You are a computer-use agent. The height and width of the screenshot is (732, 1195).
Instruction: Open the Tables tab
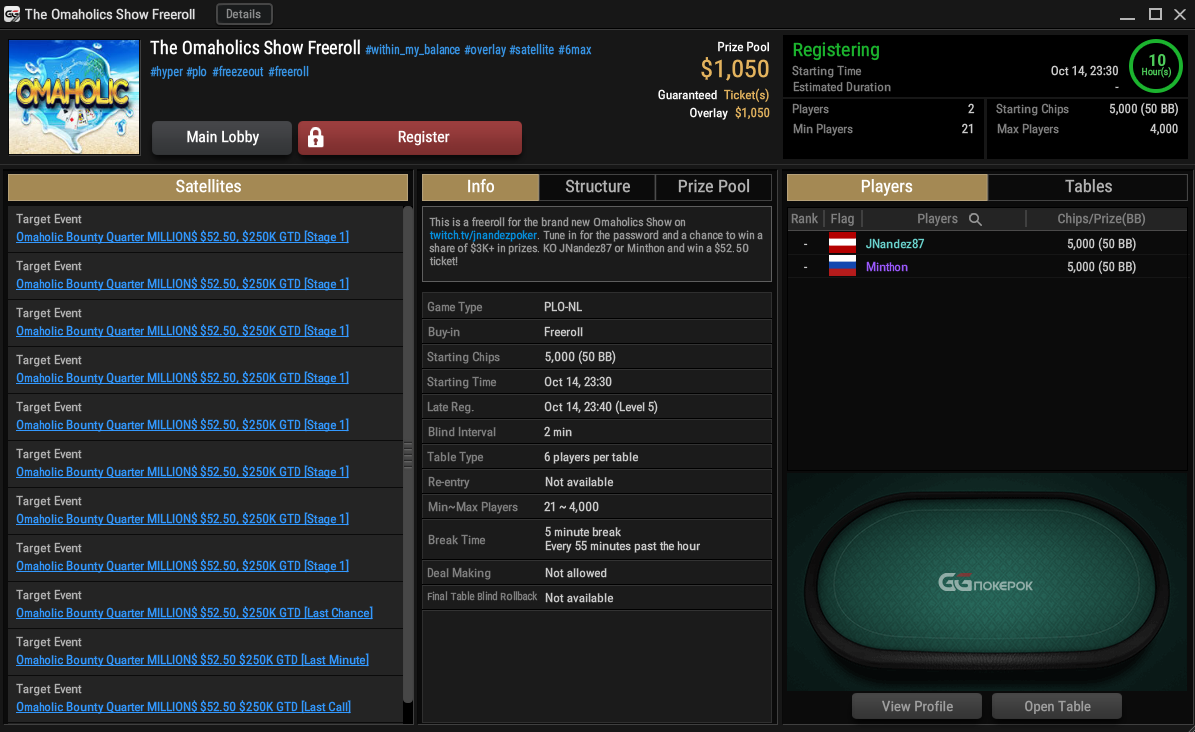coord(1088,187)
